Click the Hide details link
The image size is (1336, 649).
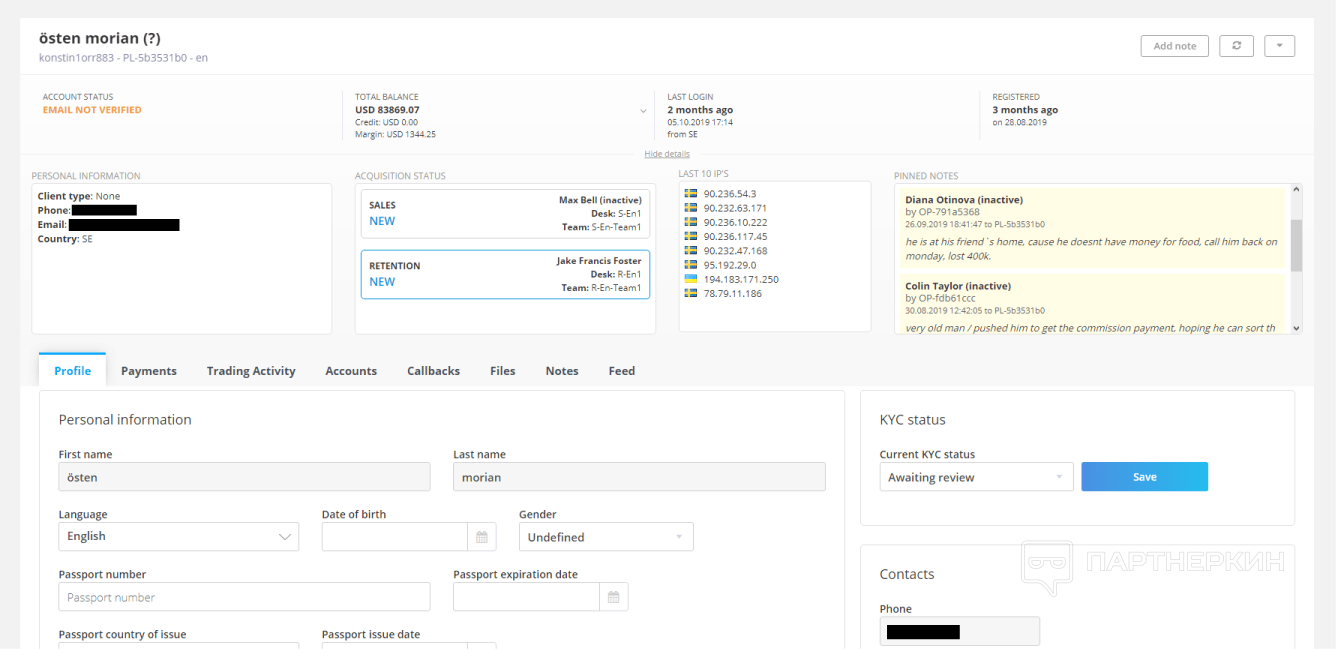667,154
